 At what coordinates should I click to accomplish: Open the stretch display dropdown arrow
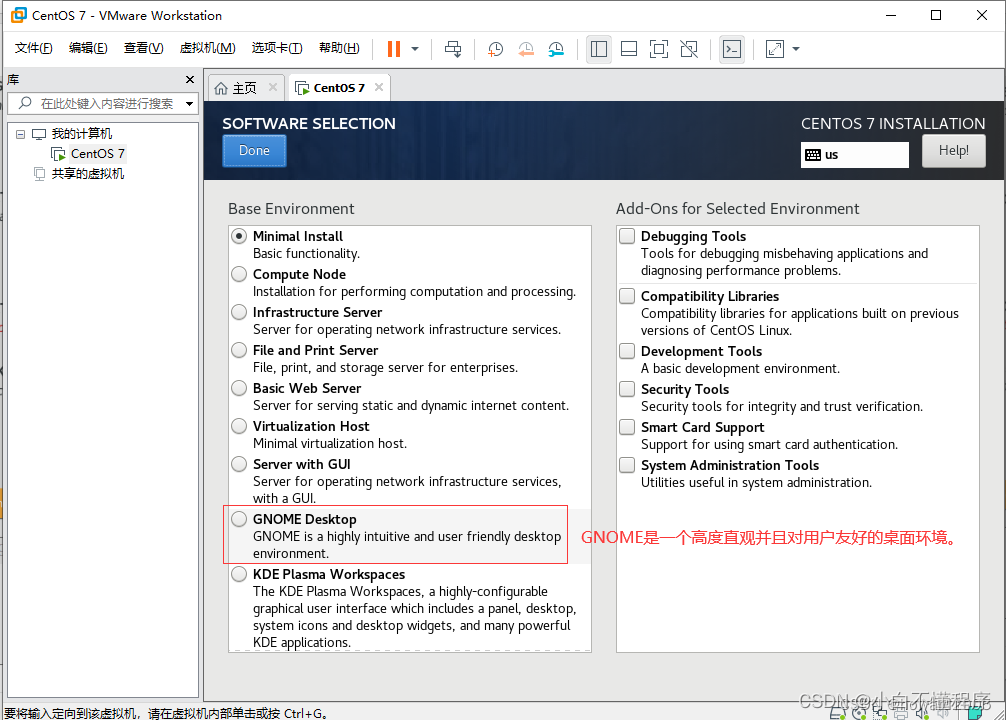pyautogui.click(x=796, y=49)
